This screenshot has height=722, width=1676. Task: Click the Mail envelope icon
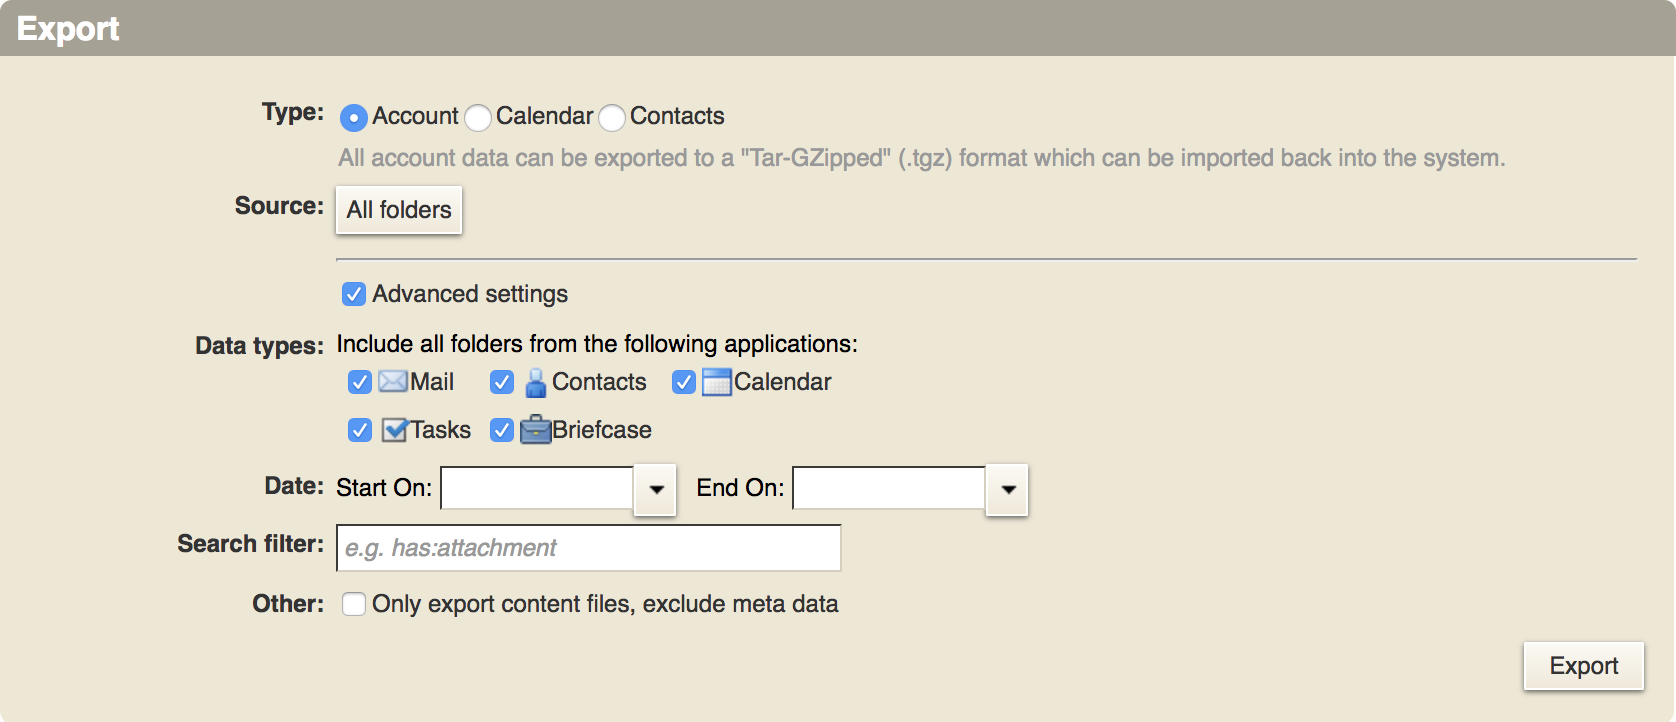pyautogui.click(x=393, y=382)
